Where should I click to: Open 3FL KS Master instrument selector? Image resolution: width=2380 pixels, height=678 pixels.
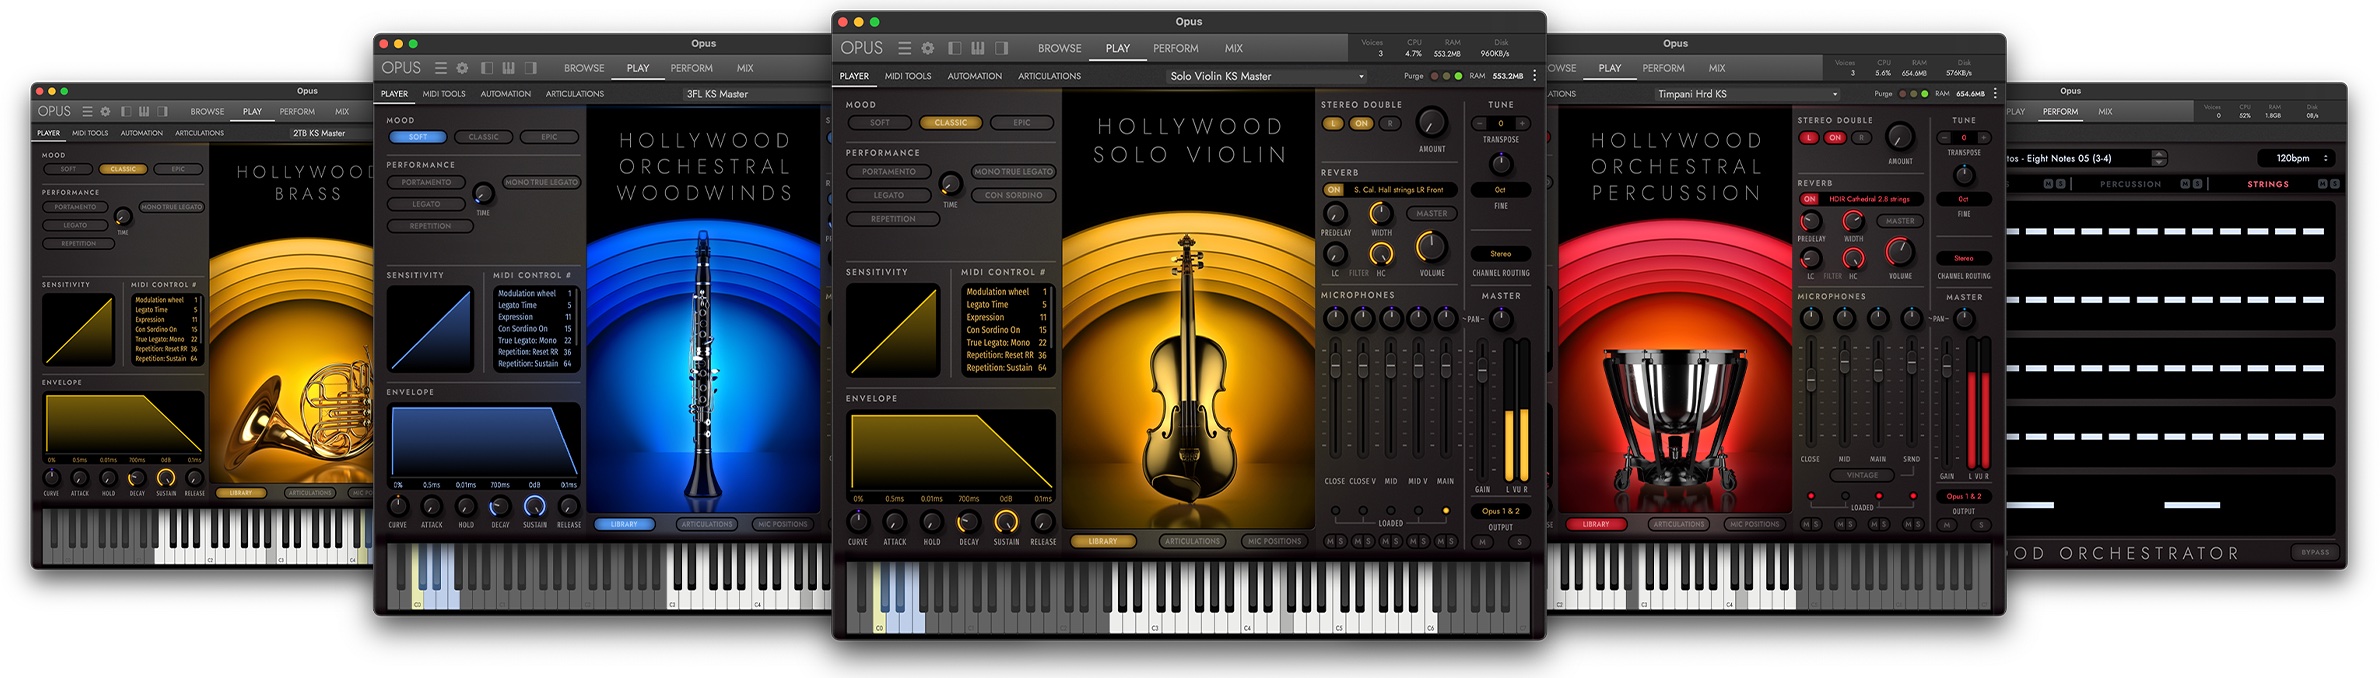click(755, 94)
